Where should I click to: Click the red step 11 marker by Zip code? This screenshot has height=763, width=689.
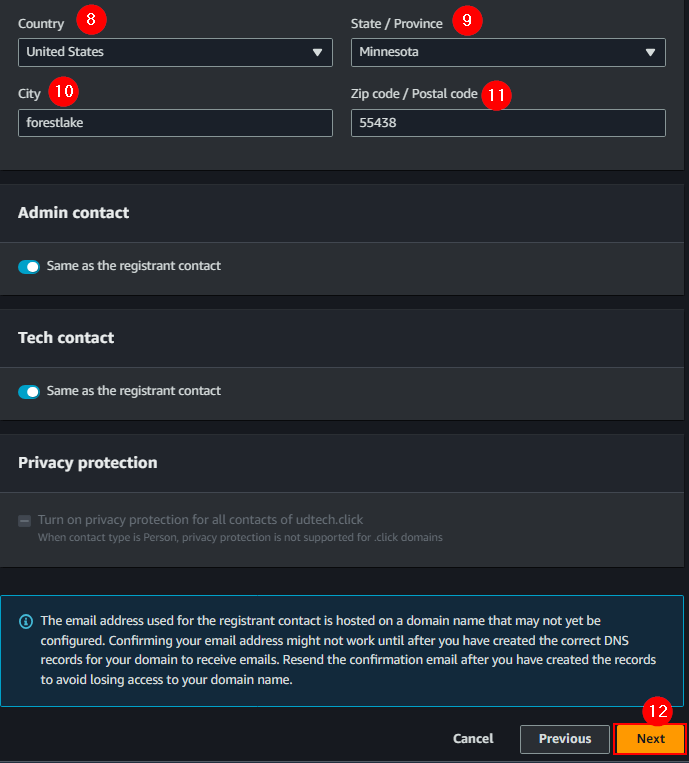[x=496, y=95]
